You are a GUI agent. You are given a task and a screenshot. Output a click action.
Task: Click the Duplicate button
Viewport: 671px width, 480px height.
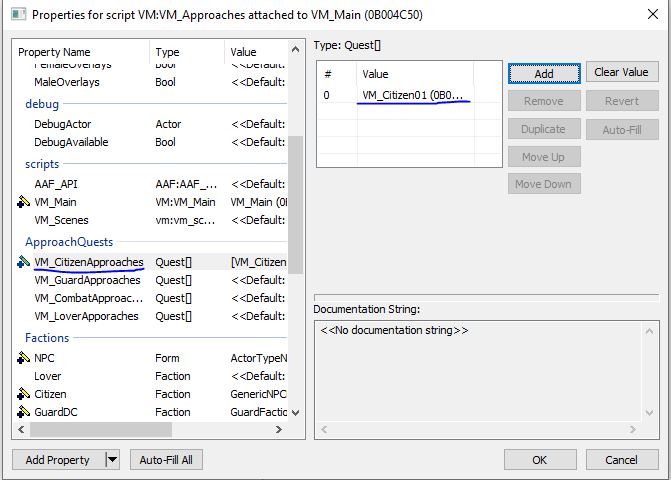[544, 129]
